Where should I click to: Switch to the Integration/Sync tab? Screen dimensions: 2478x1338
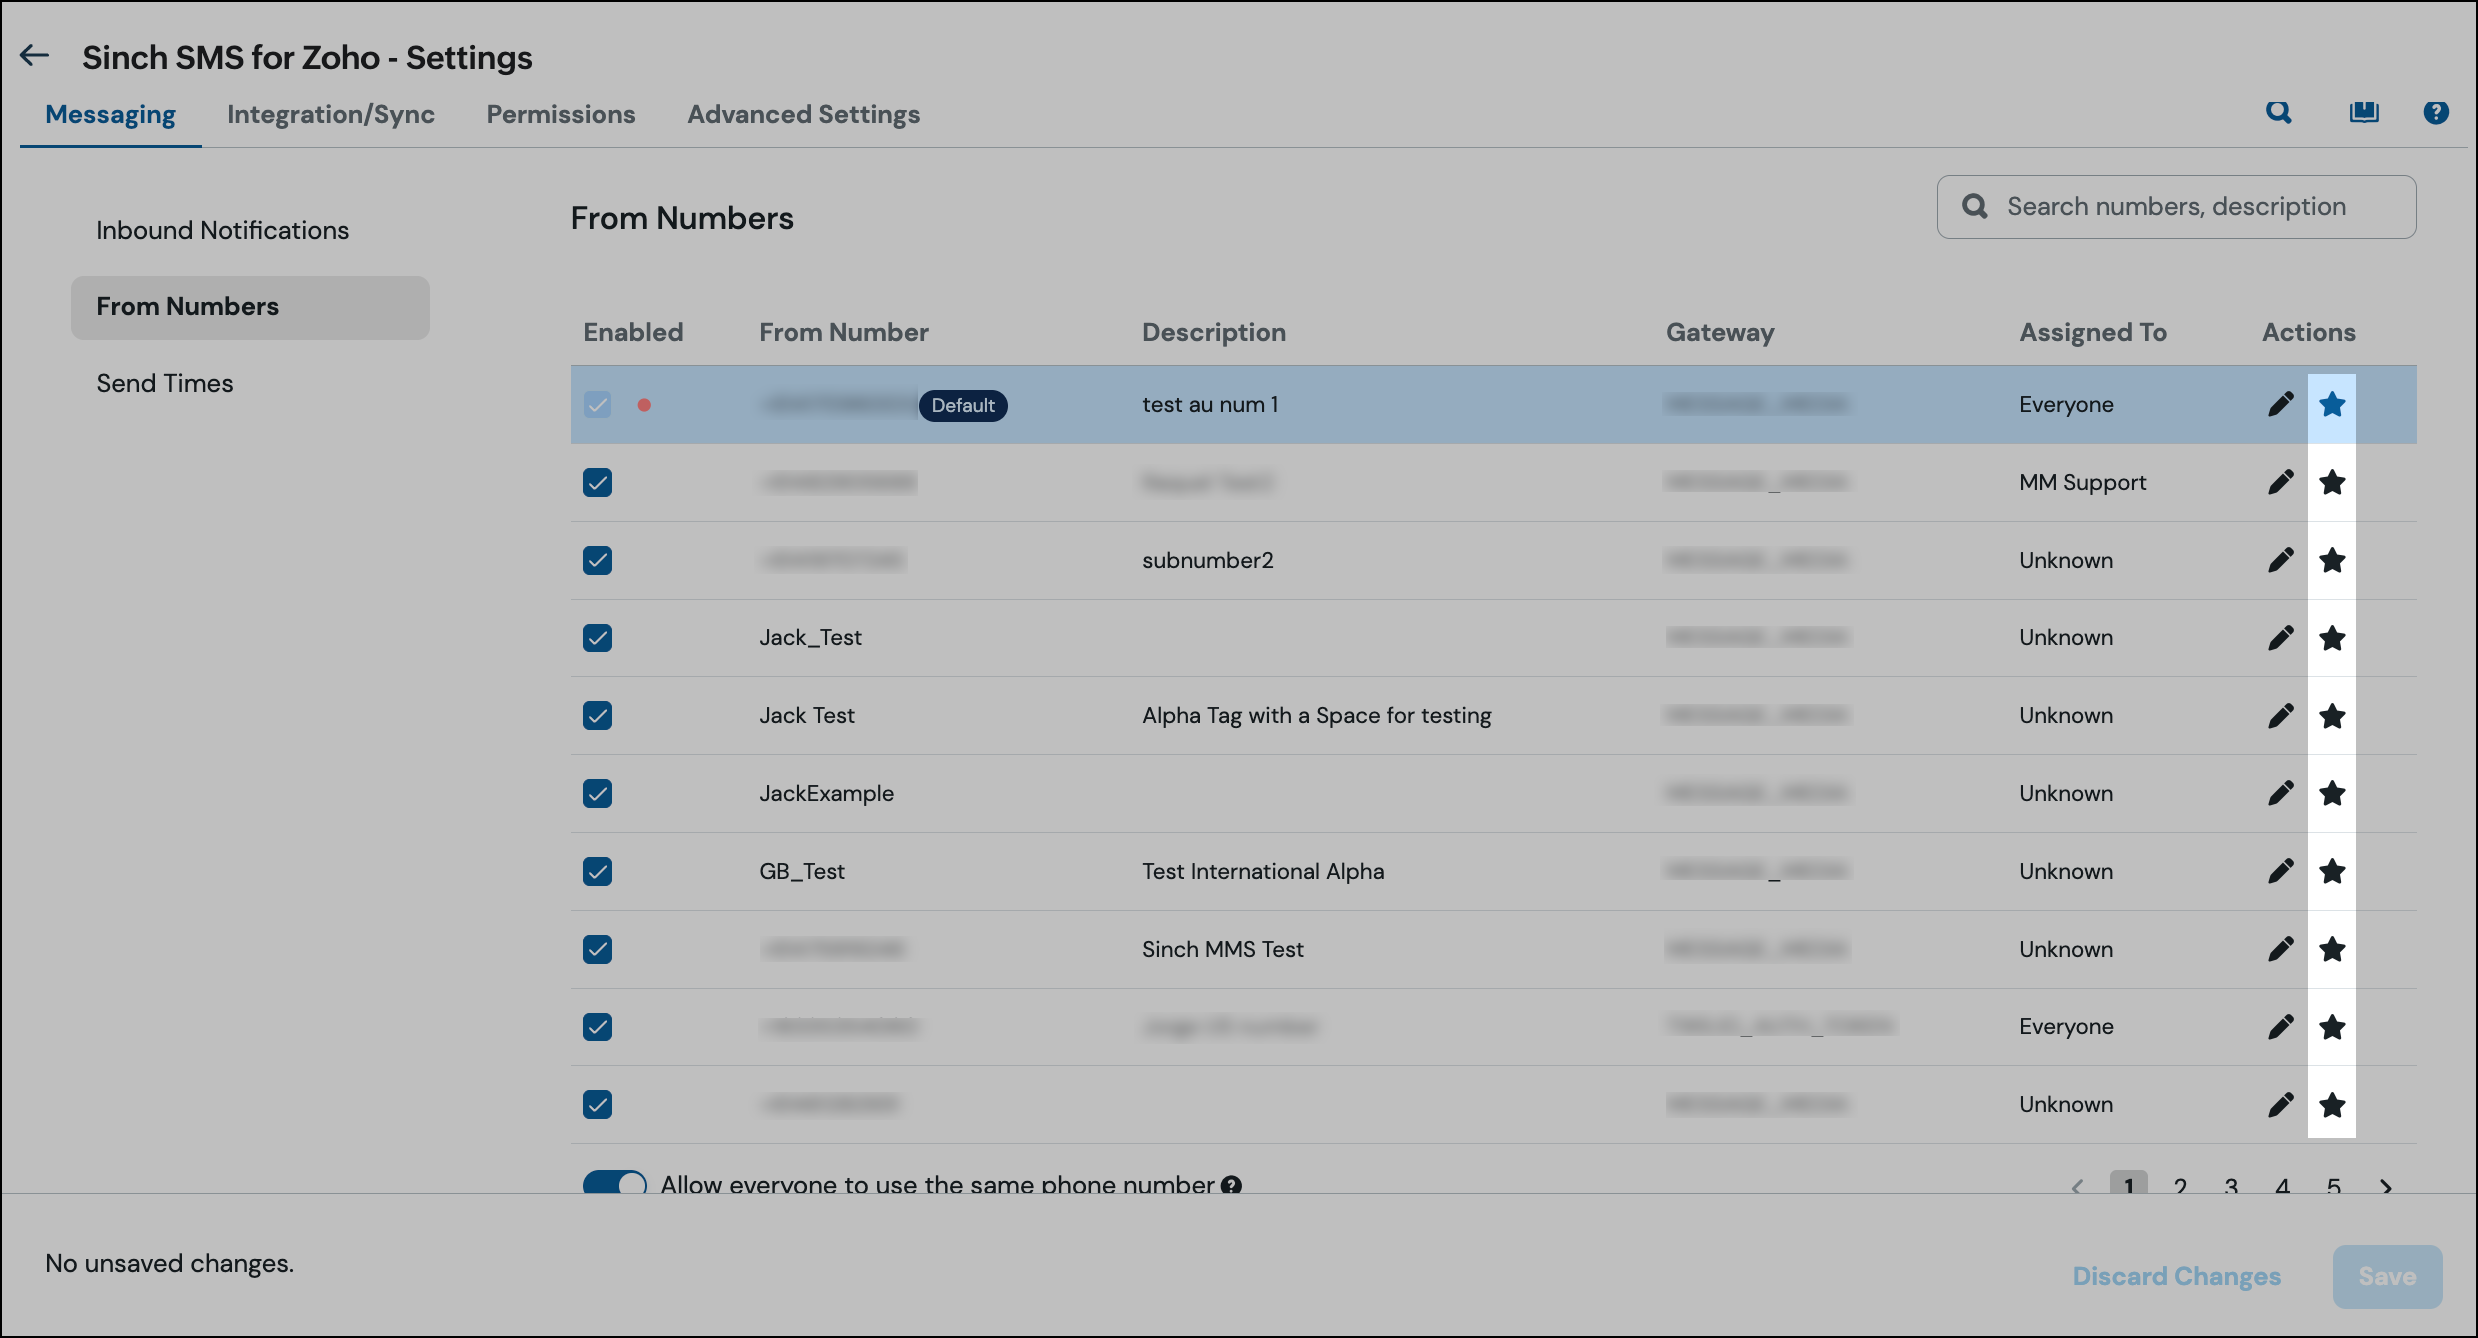(330, 114)
